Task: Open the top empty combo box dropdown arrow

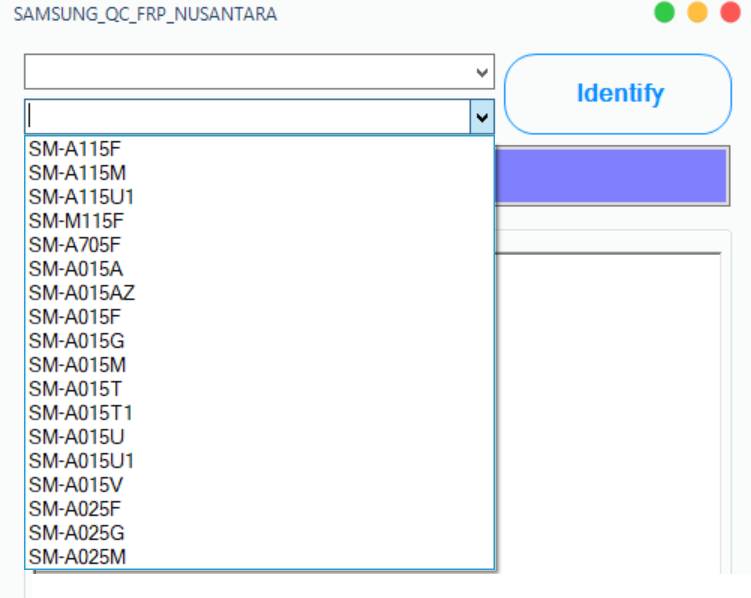Action: 482,72
